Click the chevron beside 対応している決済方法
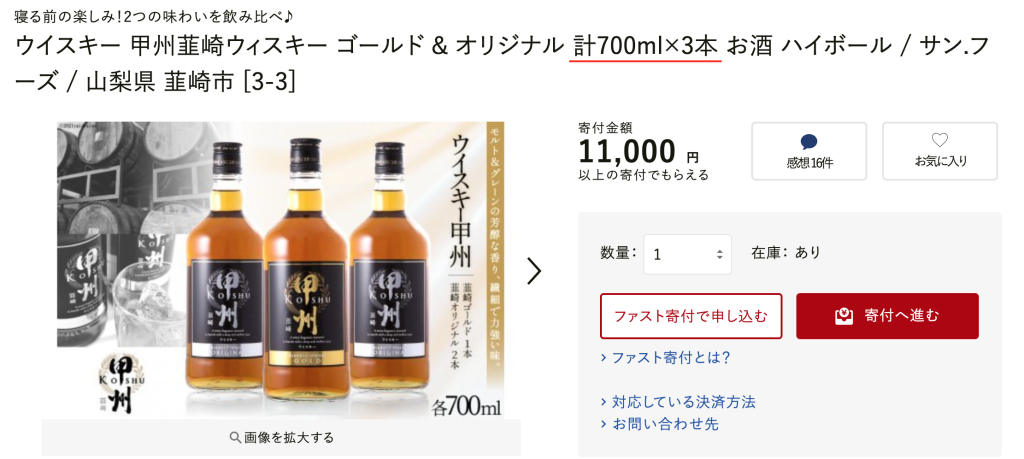This screenshot has width=1024, height=459. pyautogui.click(x=603, y=402)
